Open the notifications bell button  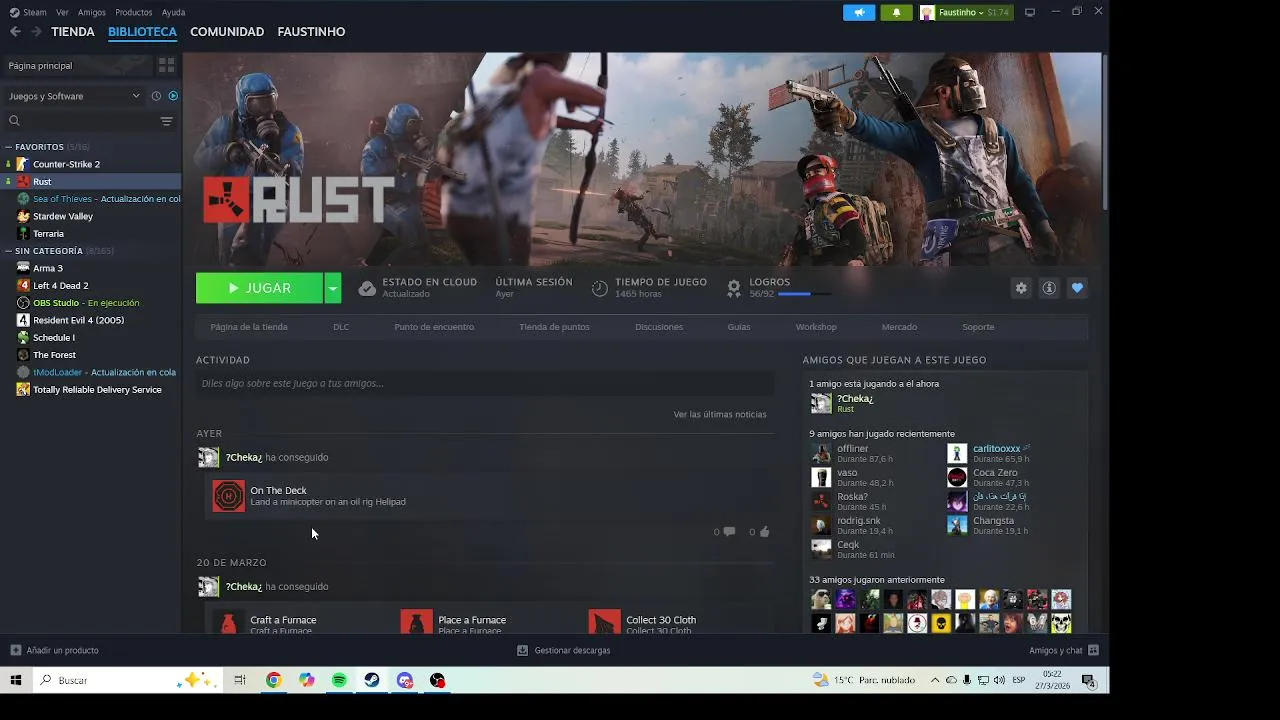(896, 12)
